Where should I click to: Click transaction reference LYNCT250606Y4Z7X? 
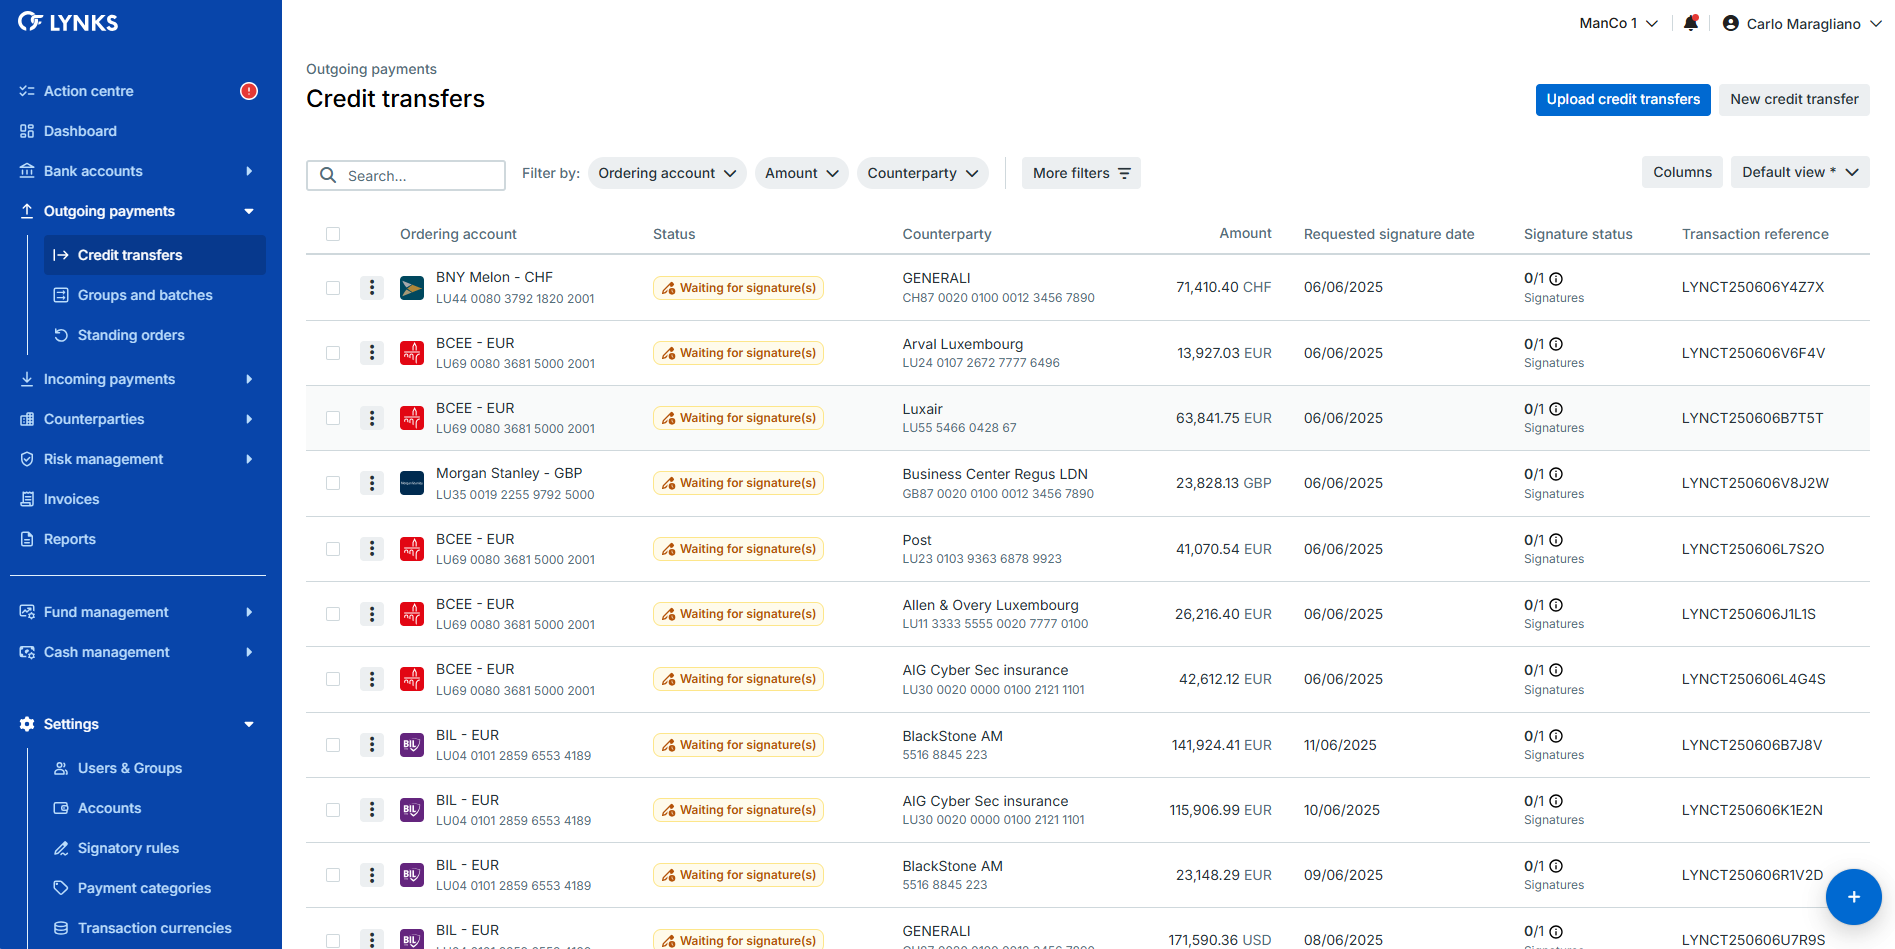coord(1753,287)
